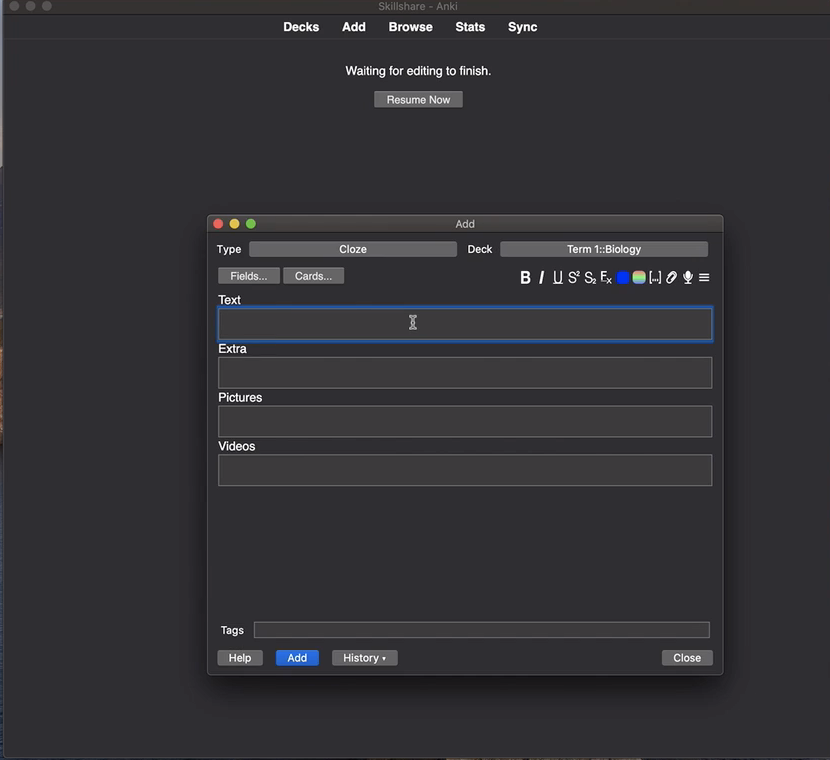Apply bold formatting in the Add dialog
The width and height of the screenshot is (830, 760).
click(525, 277)
